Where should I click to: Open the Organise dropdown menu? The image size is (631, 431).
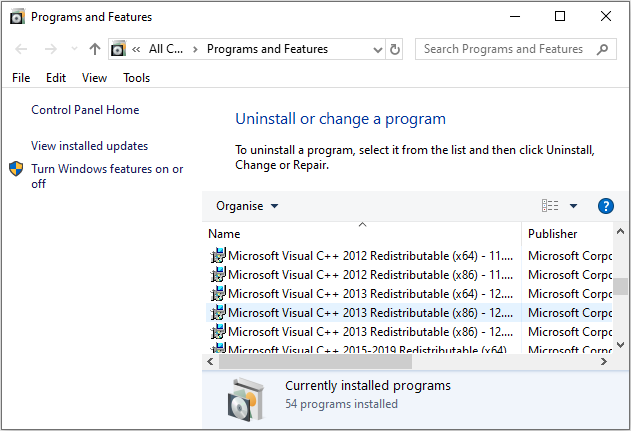247,206
